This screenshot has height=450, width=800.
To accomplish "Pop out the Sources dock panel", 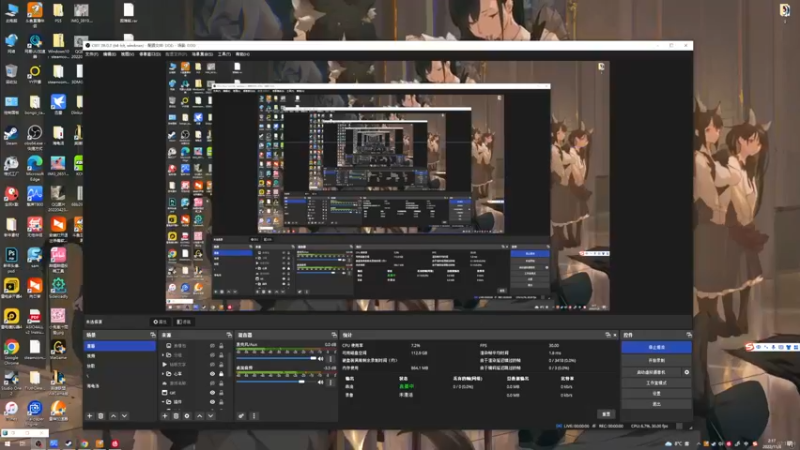I will tap(229, 335).
